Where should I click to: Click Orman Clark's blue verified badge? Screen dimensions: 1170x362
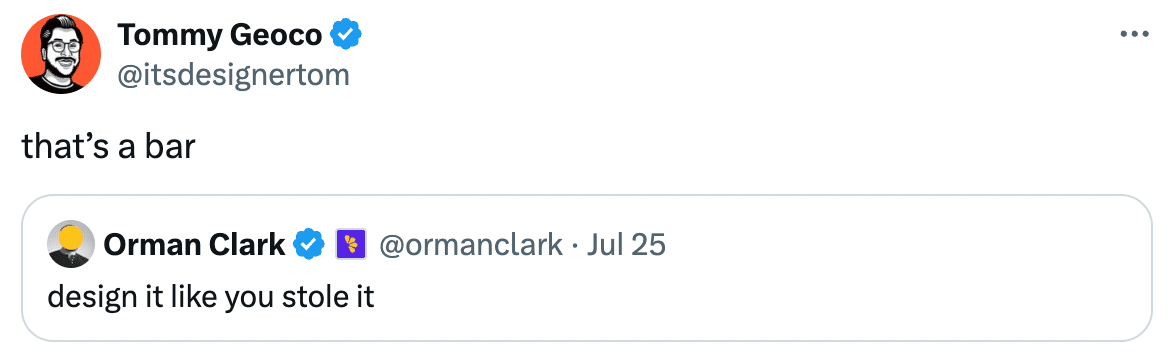(308, 244)
